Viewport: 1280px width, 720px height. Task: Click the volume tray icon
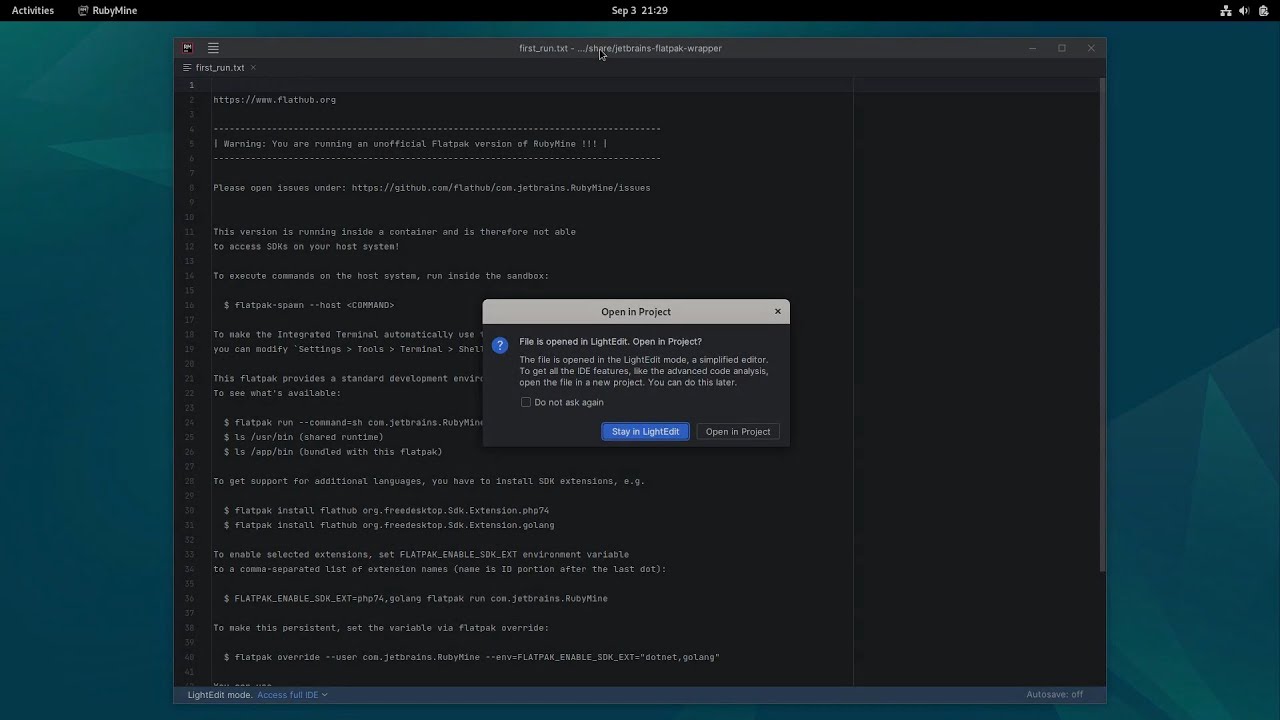coord(1244,10)
